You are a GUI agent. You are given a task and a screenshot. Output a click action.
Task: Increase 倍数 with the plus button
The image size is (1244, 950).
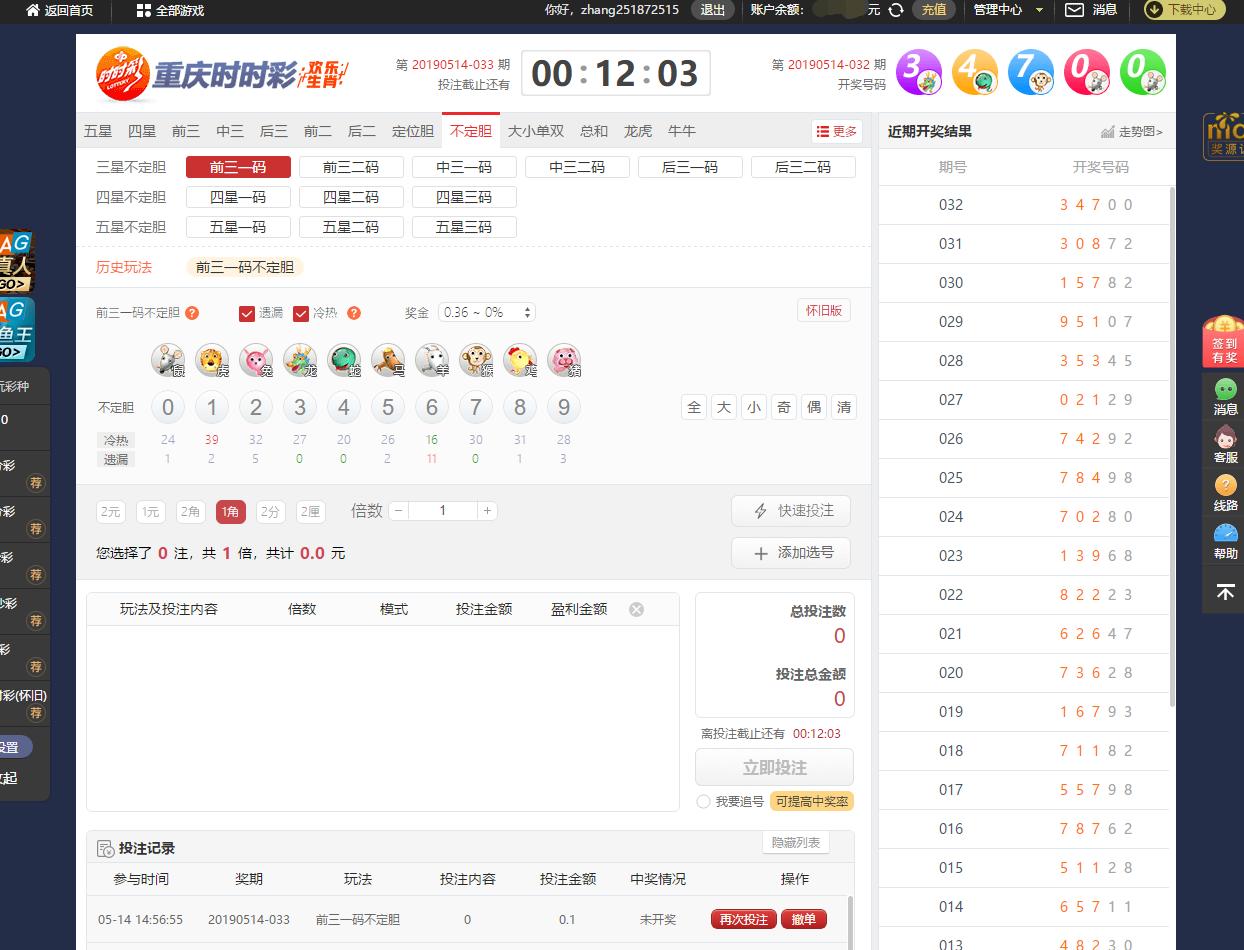click(x=487, y=511)
